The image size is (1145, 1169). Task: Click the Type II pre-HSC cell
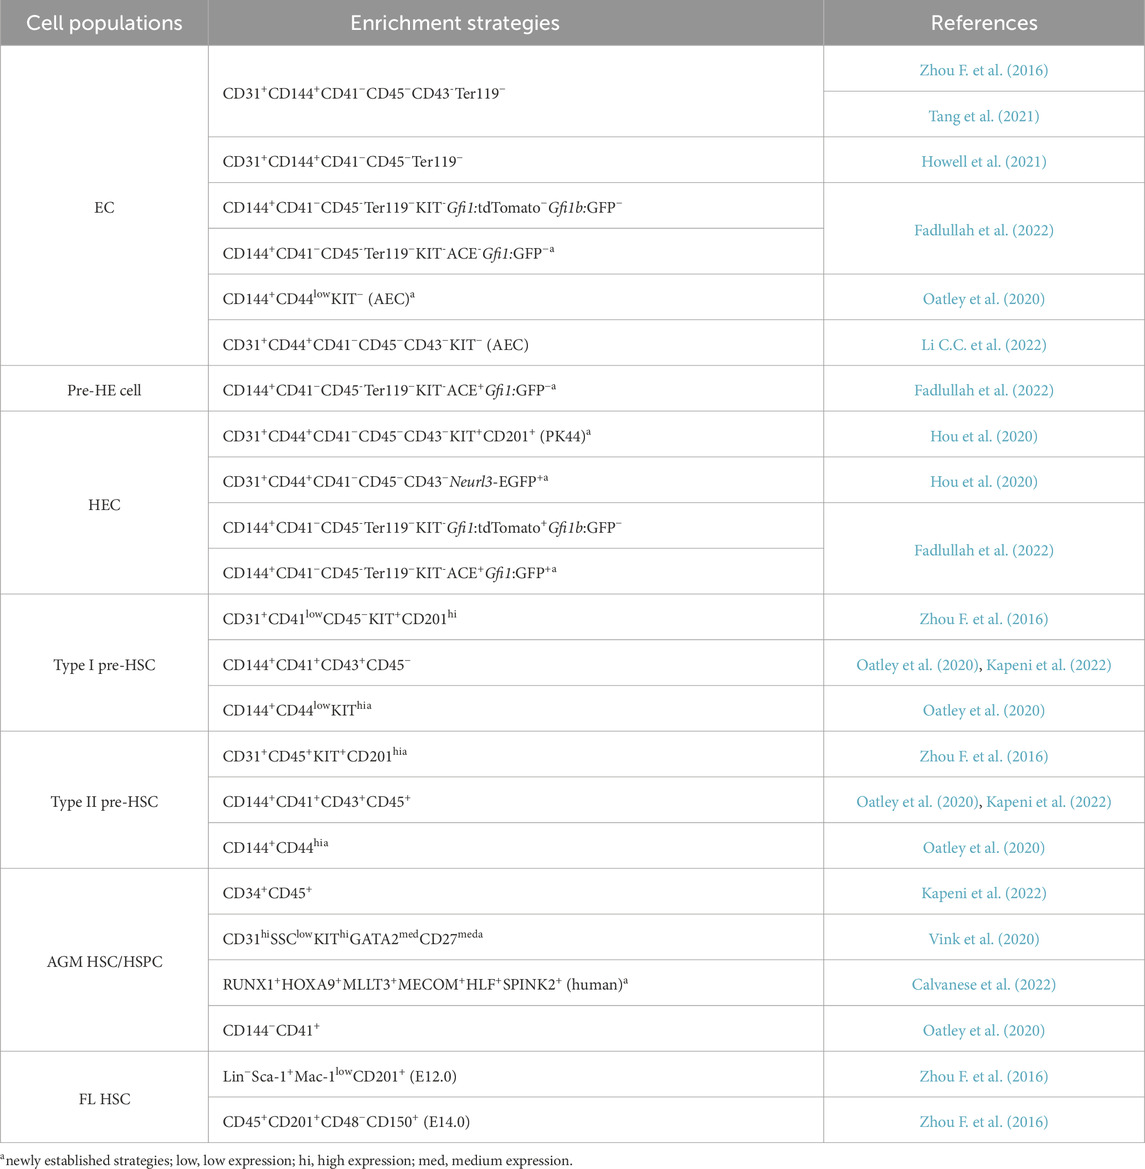[x=104, y=802]
